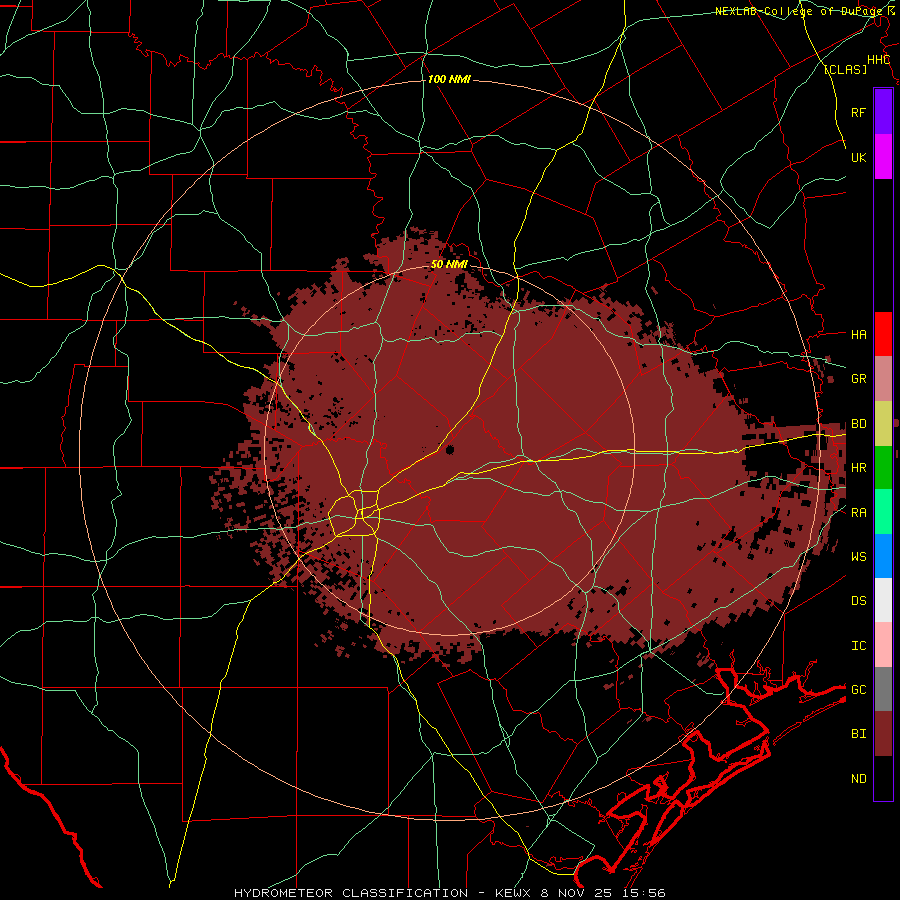Click the [CLAS] legend unit label
The height and width of the screenshot is (900, 900).
point(845,69)
